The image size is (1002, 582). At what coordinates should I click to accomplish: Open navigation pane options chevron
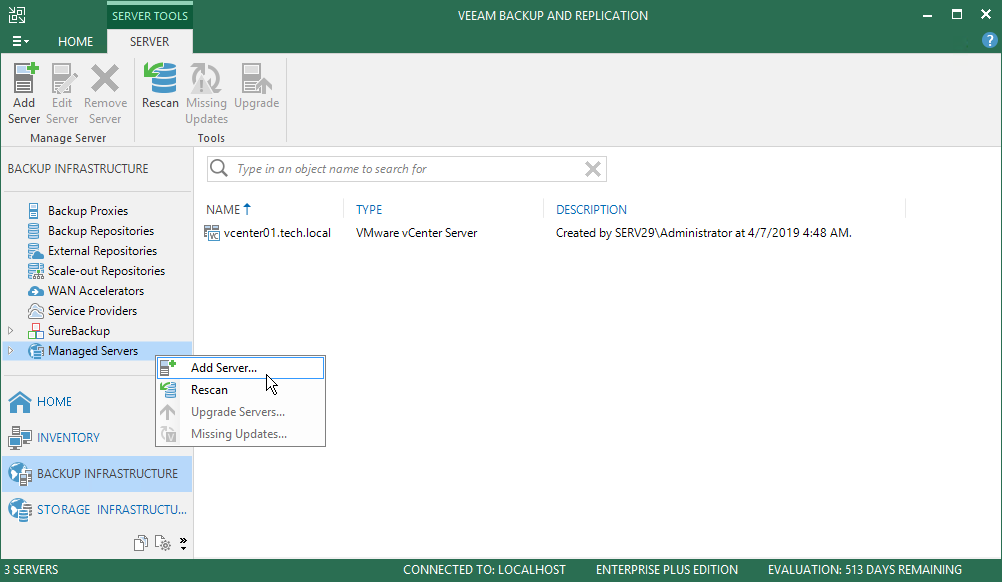(x=183, y=544)
